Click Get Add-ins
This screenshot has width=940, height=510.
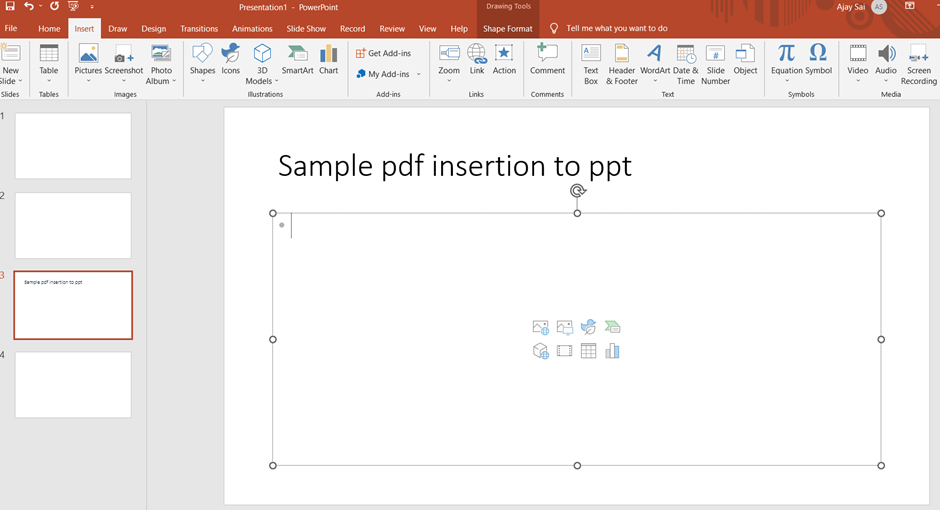[x=384, y=53]
